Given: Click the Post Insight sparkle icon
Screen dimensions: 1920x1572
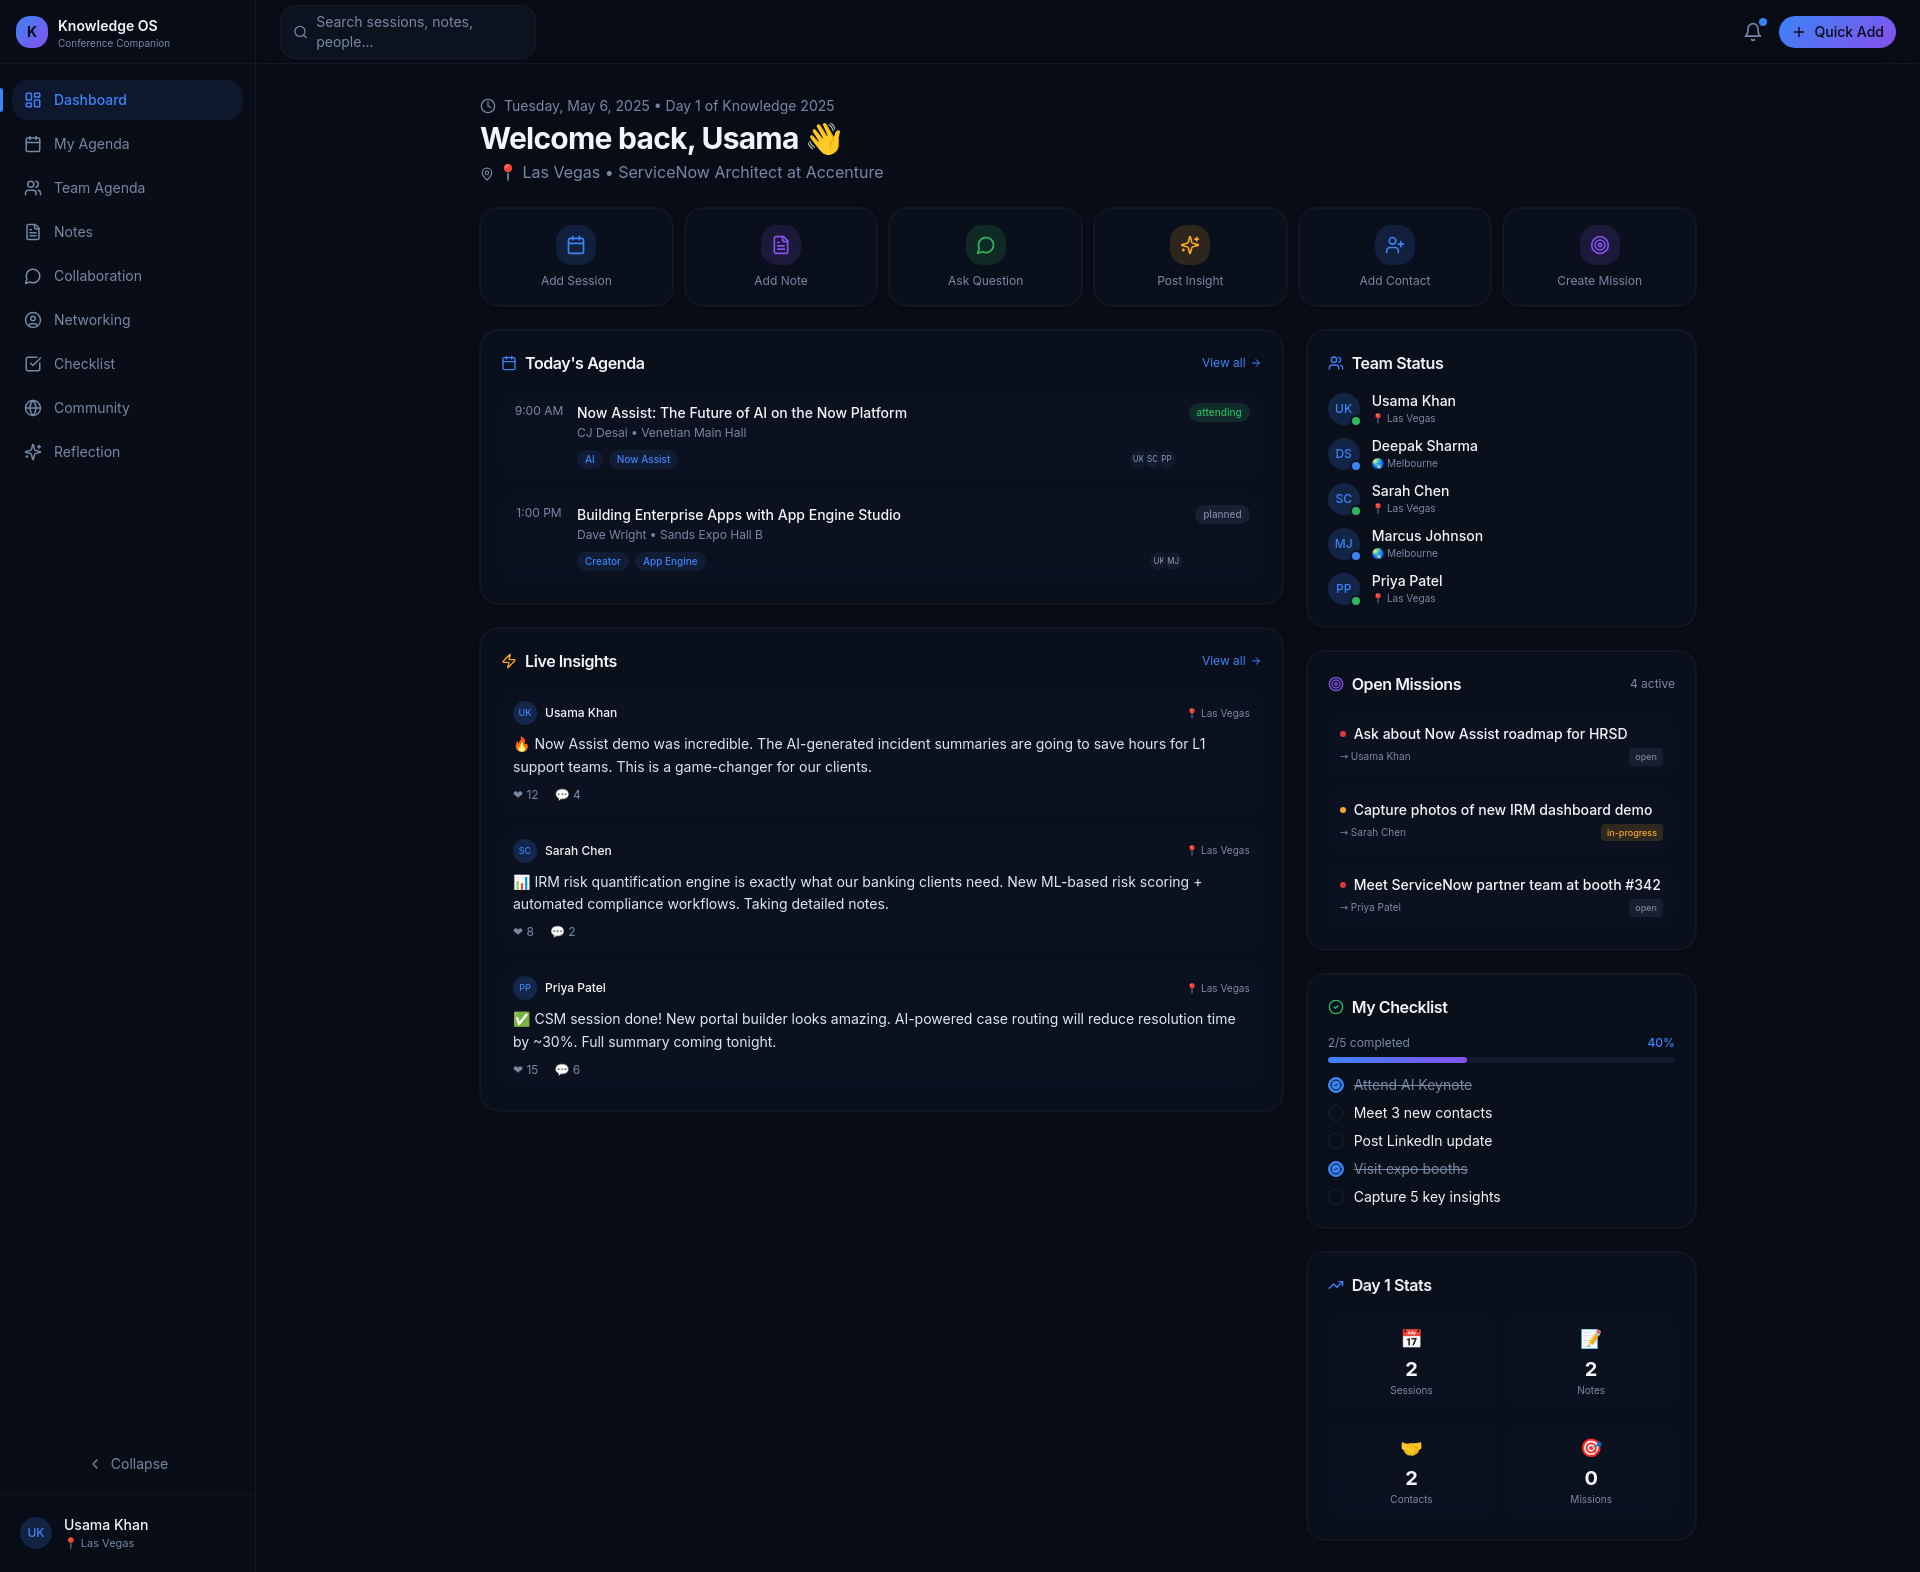Looking at the screenshot, I should (x=1190, y=245).
